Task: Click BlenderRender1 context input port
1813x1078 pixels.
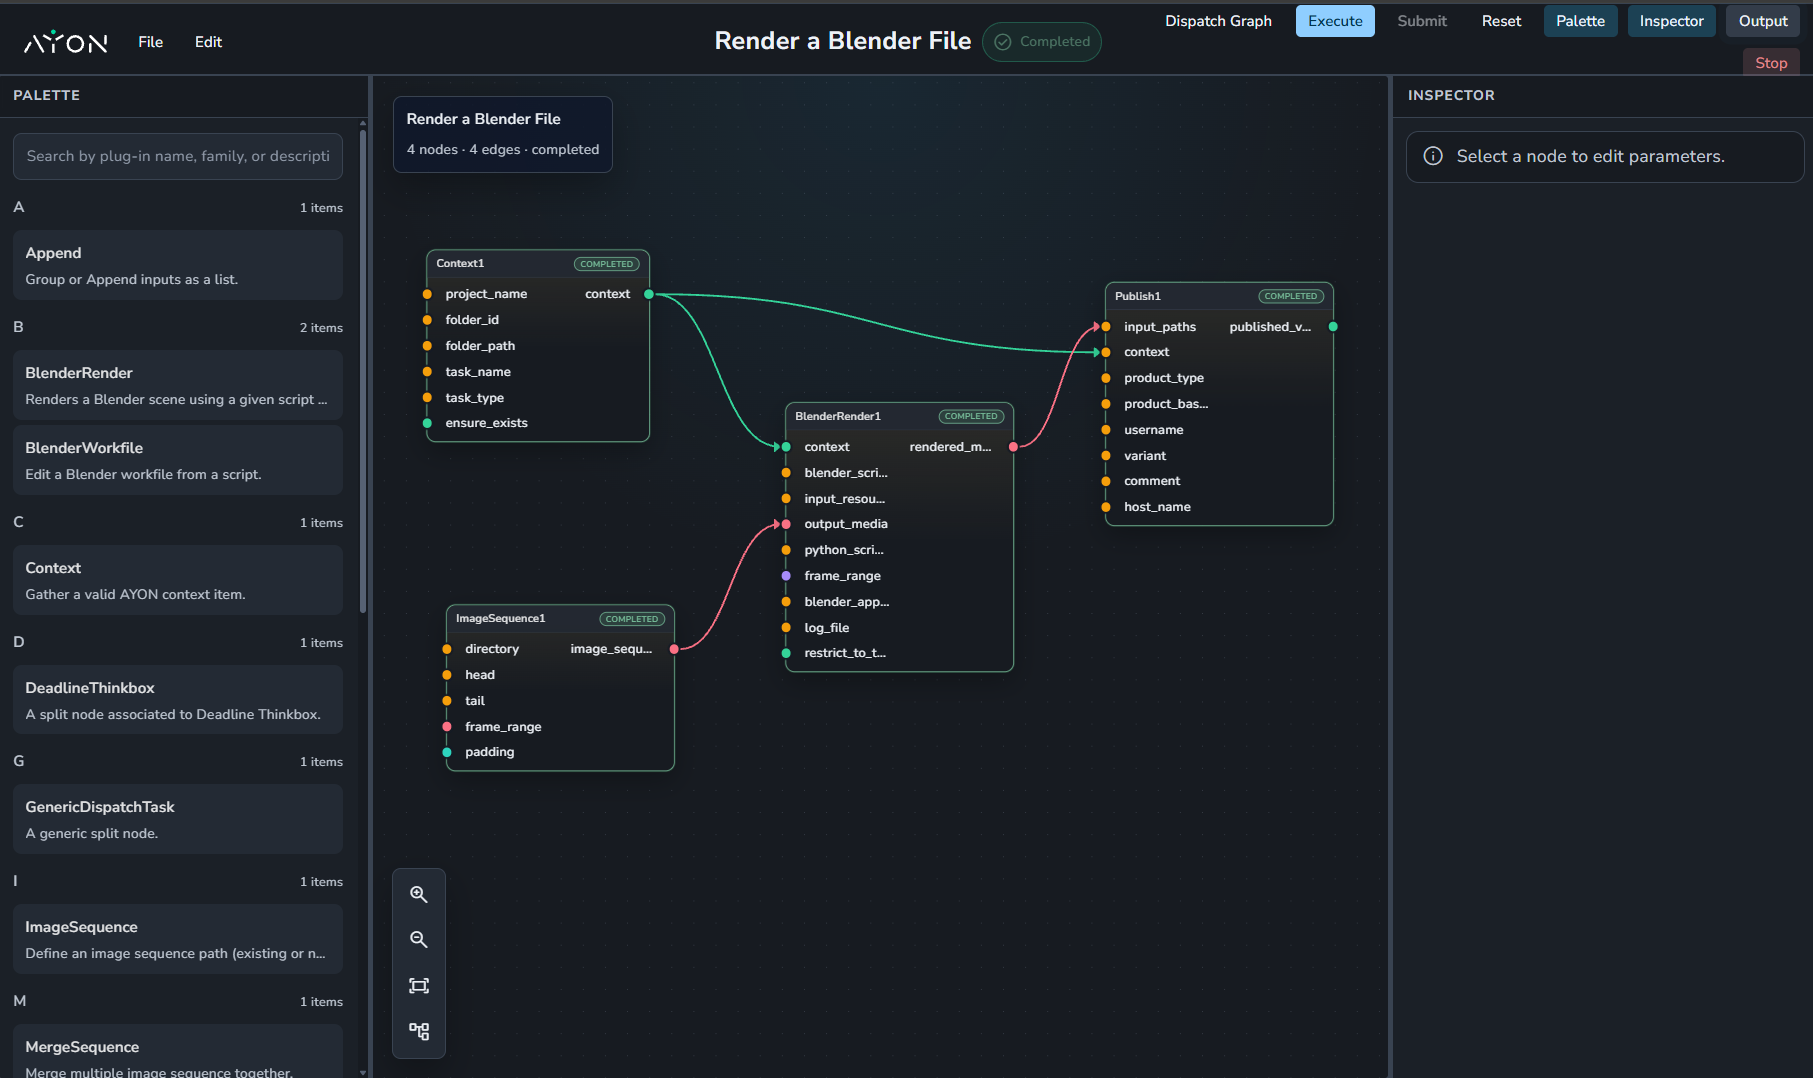Action: pos(786,447)
